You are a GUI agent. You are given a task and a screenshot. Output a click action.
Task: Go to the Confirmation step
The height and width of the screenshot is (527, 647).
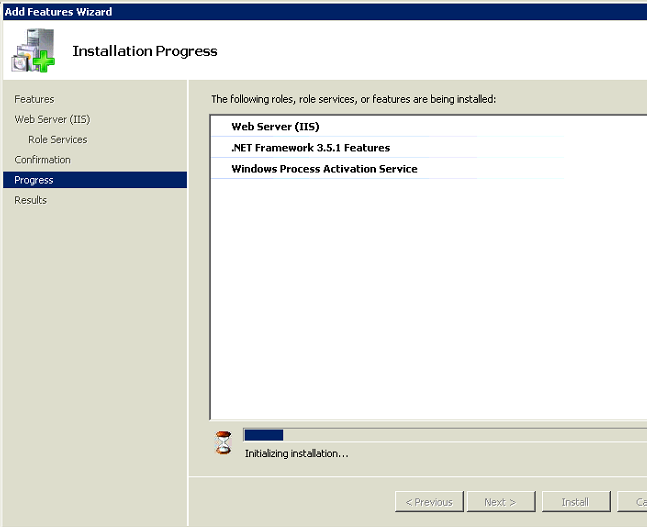click(x=42, y=160)
